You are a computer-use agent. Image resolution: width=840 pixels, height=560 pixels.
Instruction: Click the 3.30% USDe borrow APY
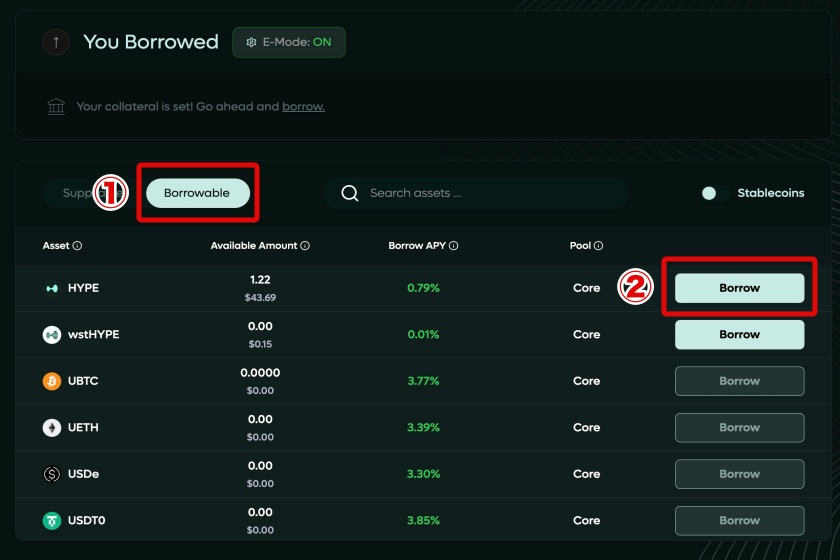(423, 474)
